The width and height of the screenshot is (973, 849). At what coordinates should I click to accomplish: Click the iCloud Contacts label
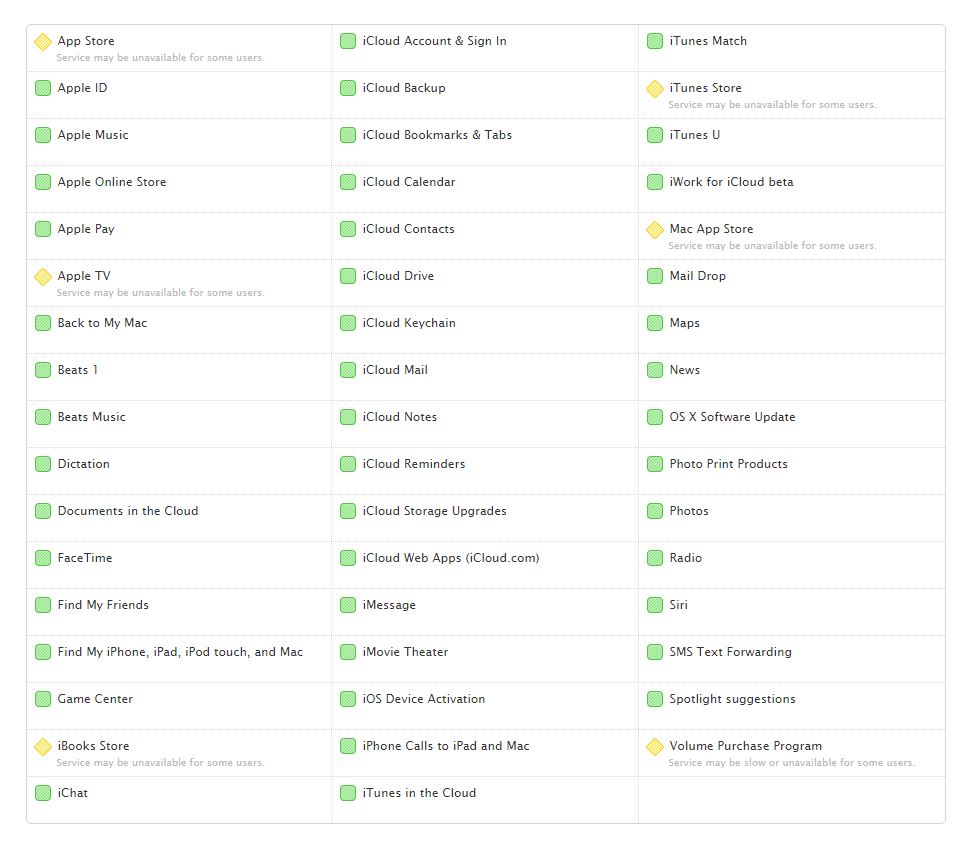pos(408,229)
